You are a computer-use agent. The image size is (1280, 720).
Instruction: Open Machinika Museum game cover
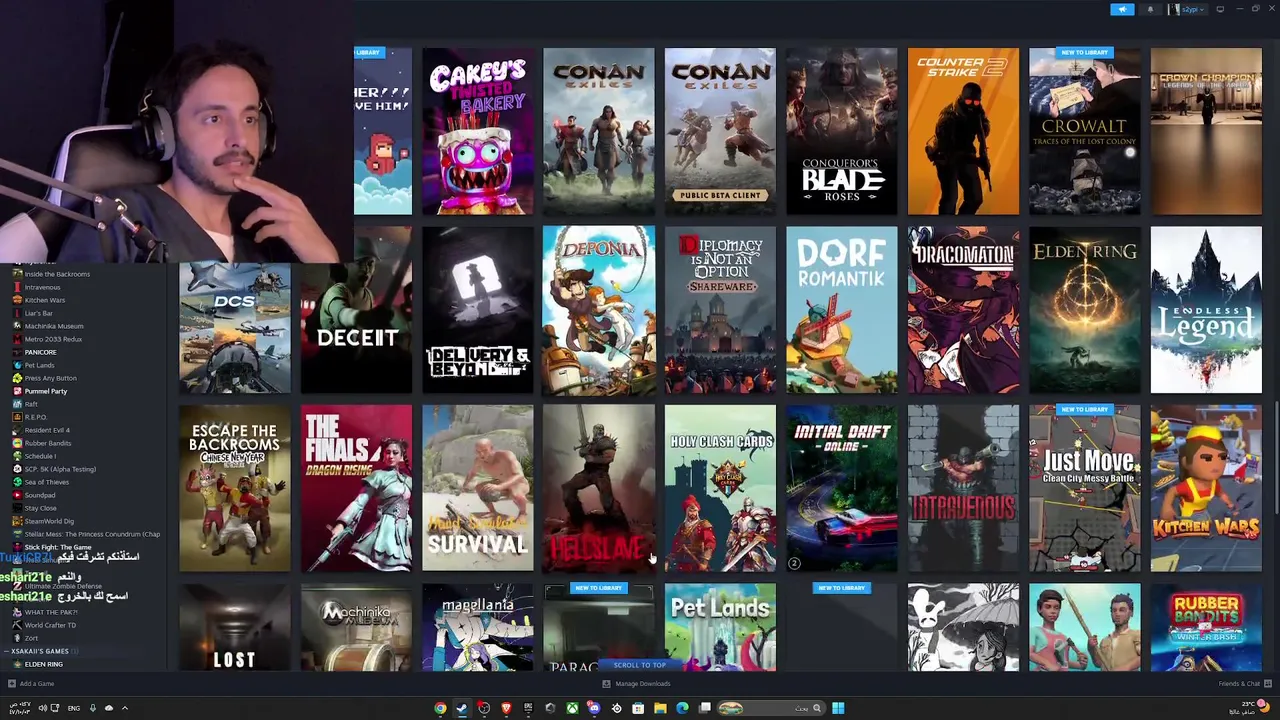click(x=356, y=627)
